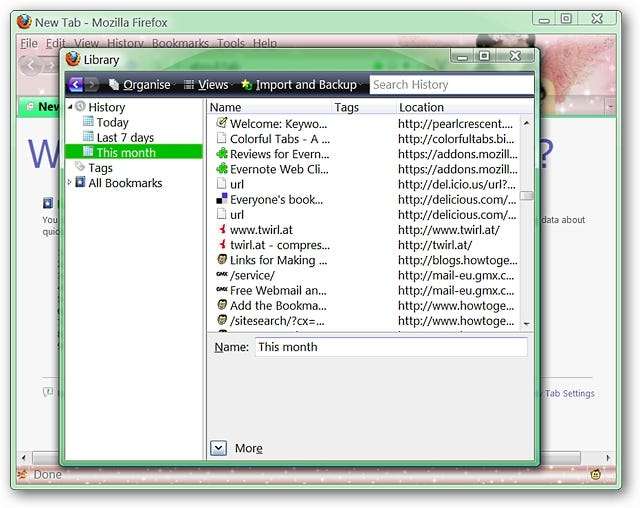This screenshot has height=508, width=640.
Task: Select http://colorfultabs.bi... location cell
Action: [x=456, y=139]
